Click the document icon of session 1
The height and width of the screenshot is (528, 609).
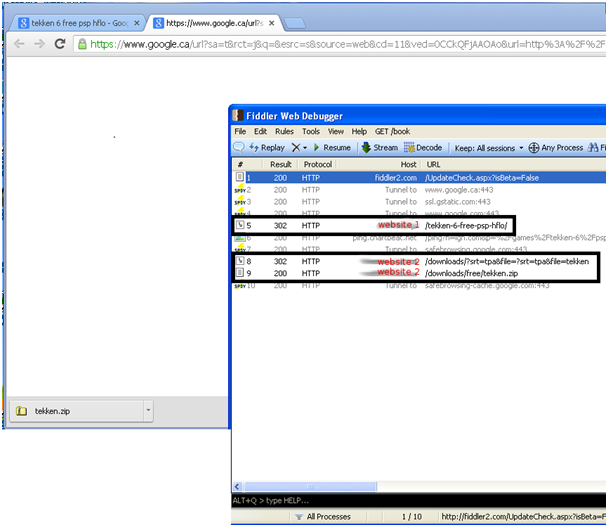click(240, 177)
